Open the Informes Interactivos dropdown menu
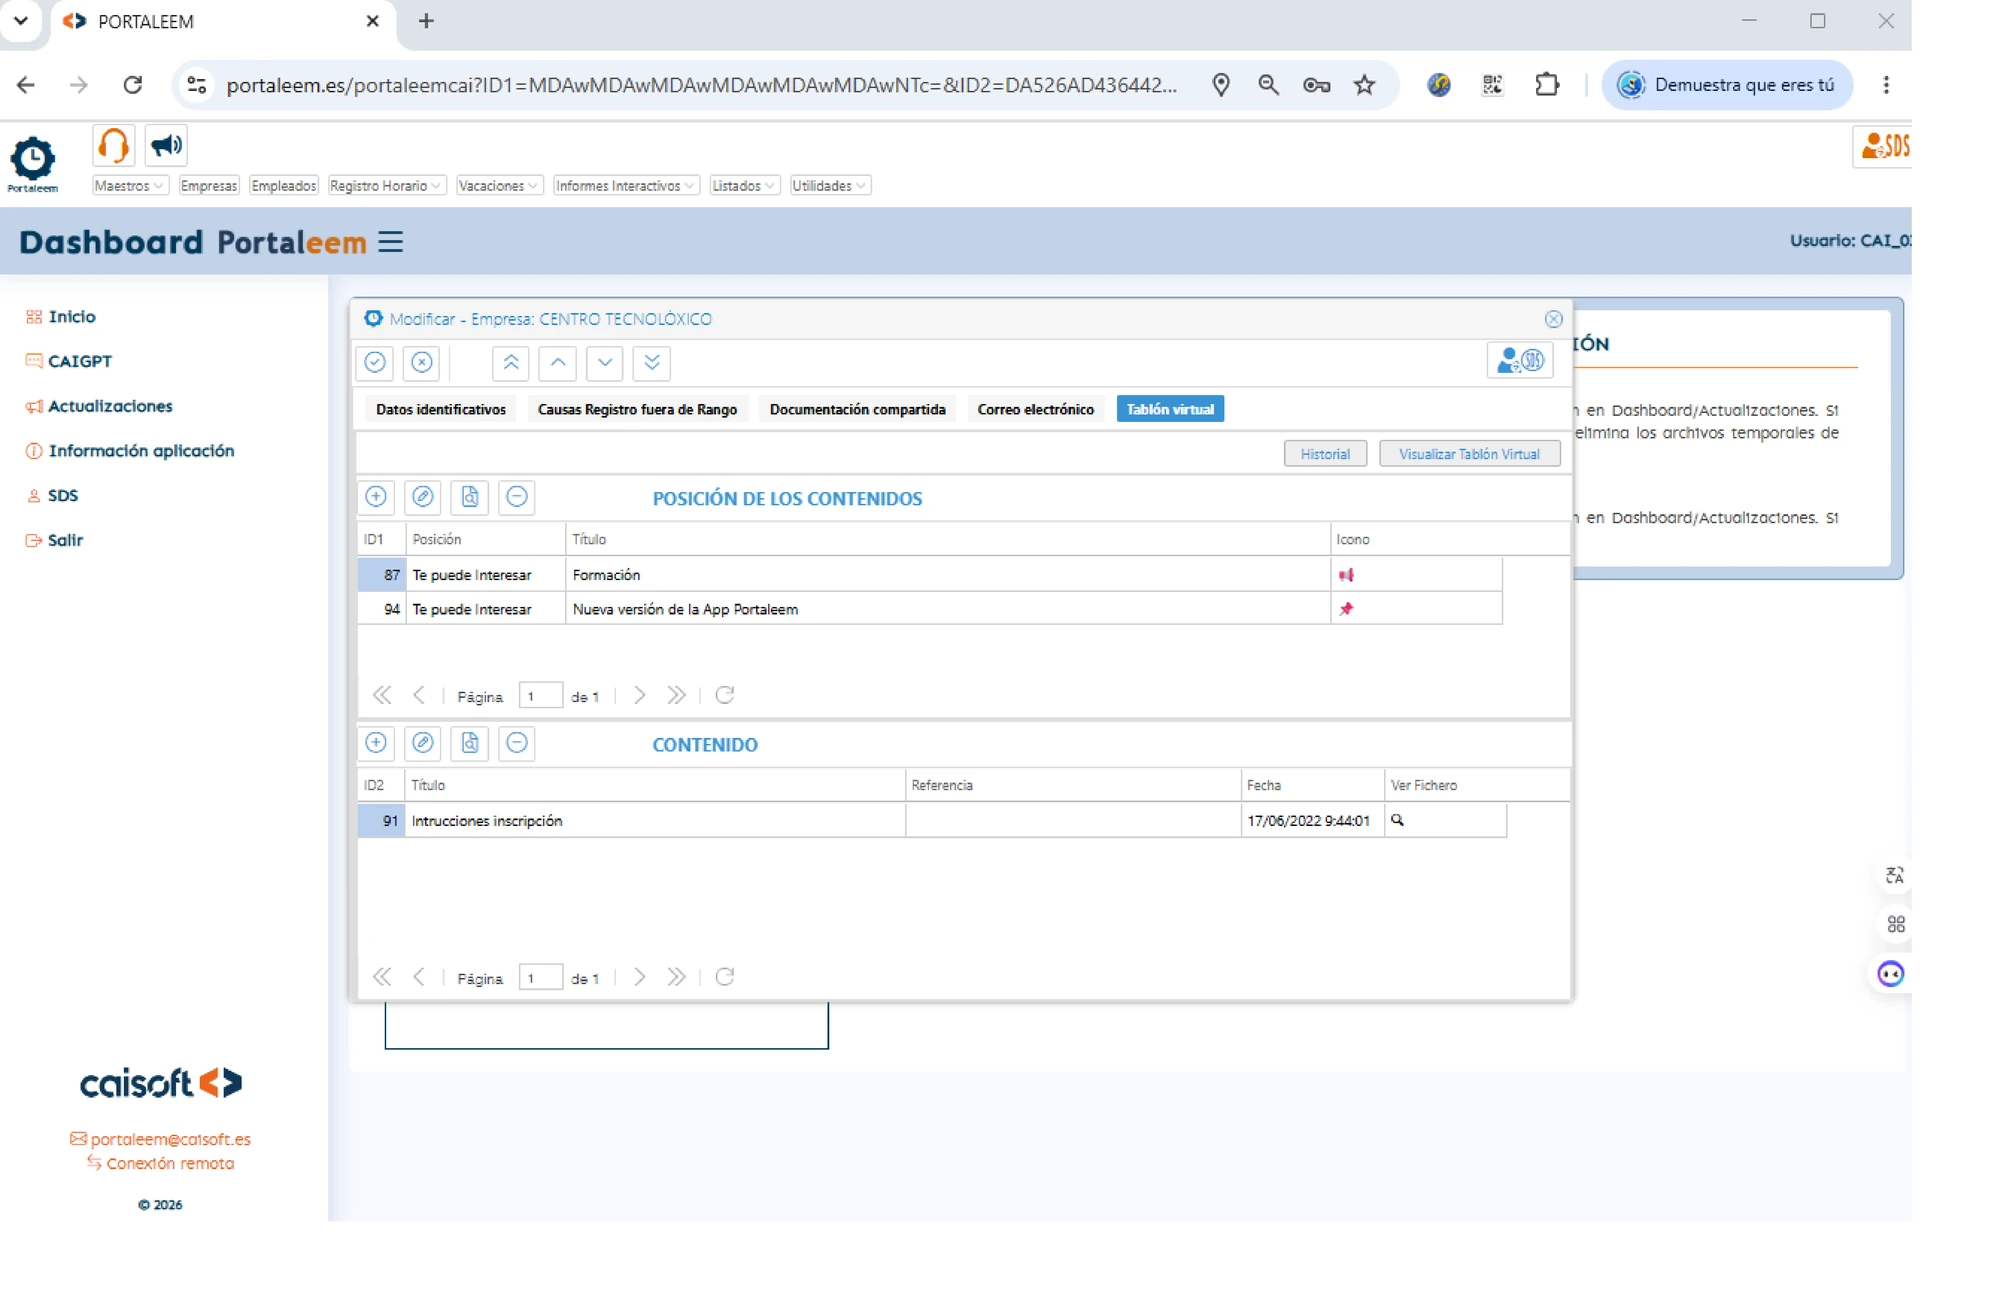2000x1303 pixels. (625, 186)
